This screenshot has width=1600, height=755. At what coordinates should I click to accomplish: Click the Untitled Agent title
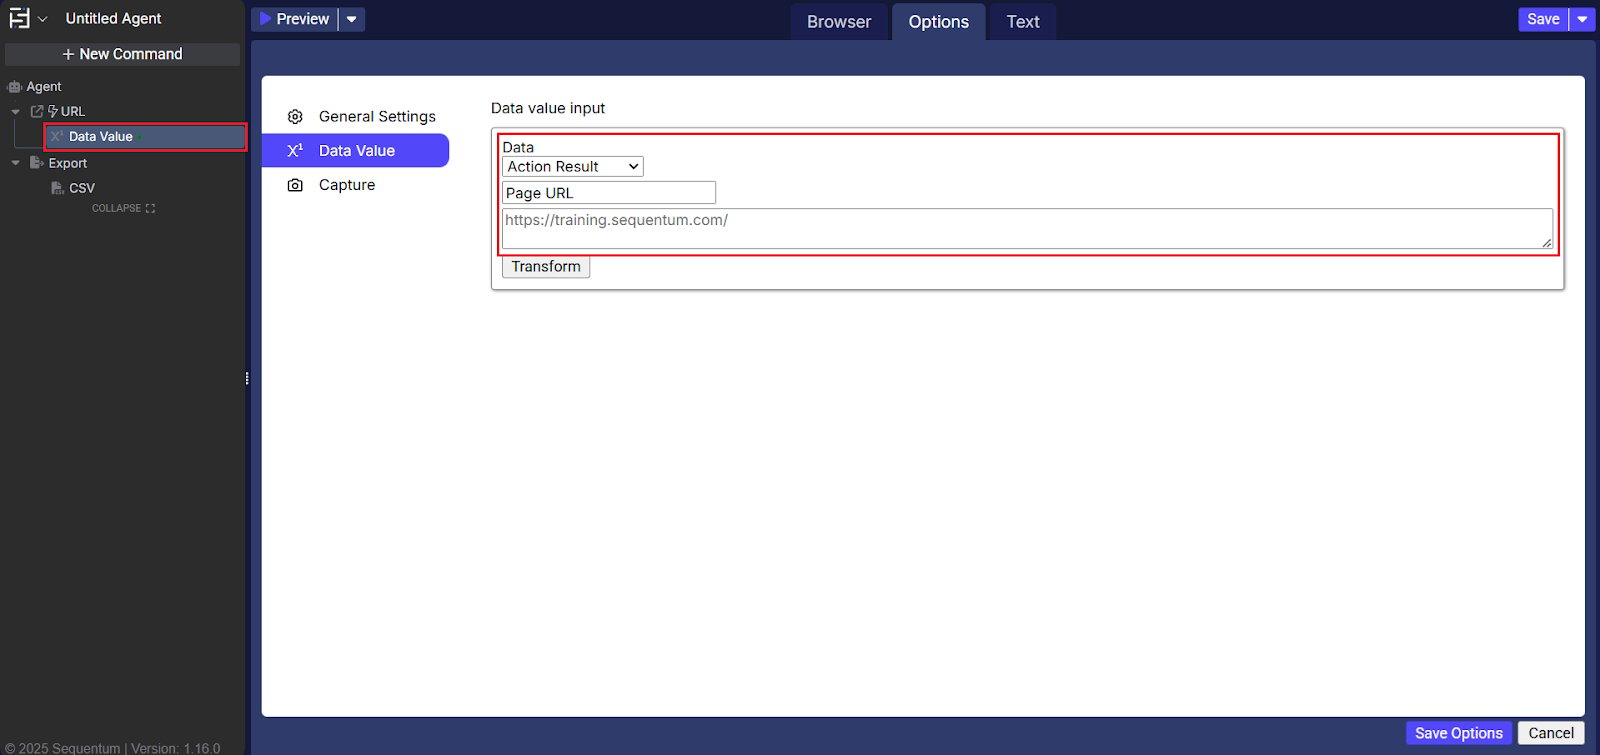113,19
